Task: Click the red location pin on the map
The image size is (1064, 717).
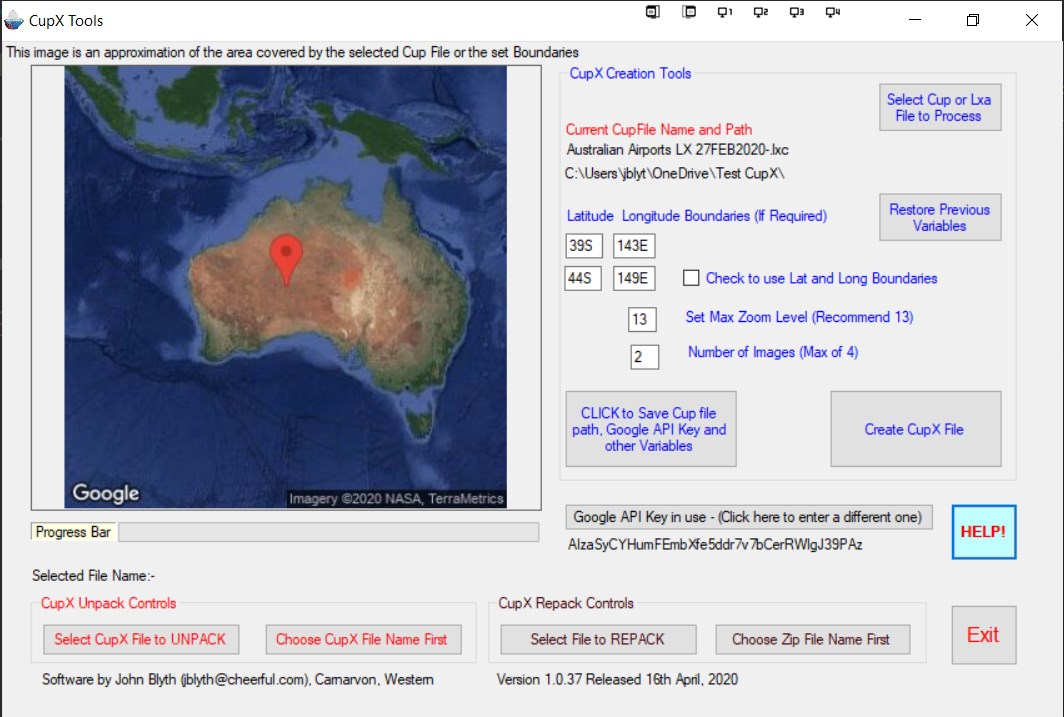Action: [x=286, y=259]
